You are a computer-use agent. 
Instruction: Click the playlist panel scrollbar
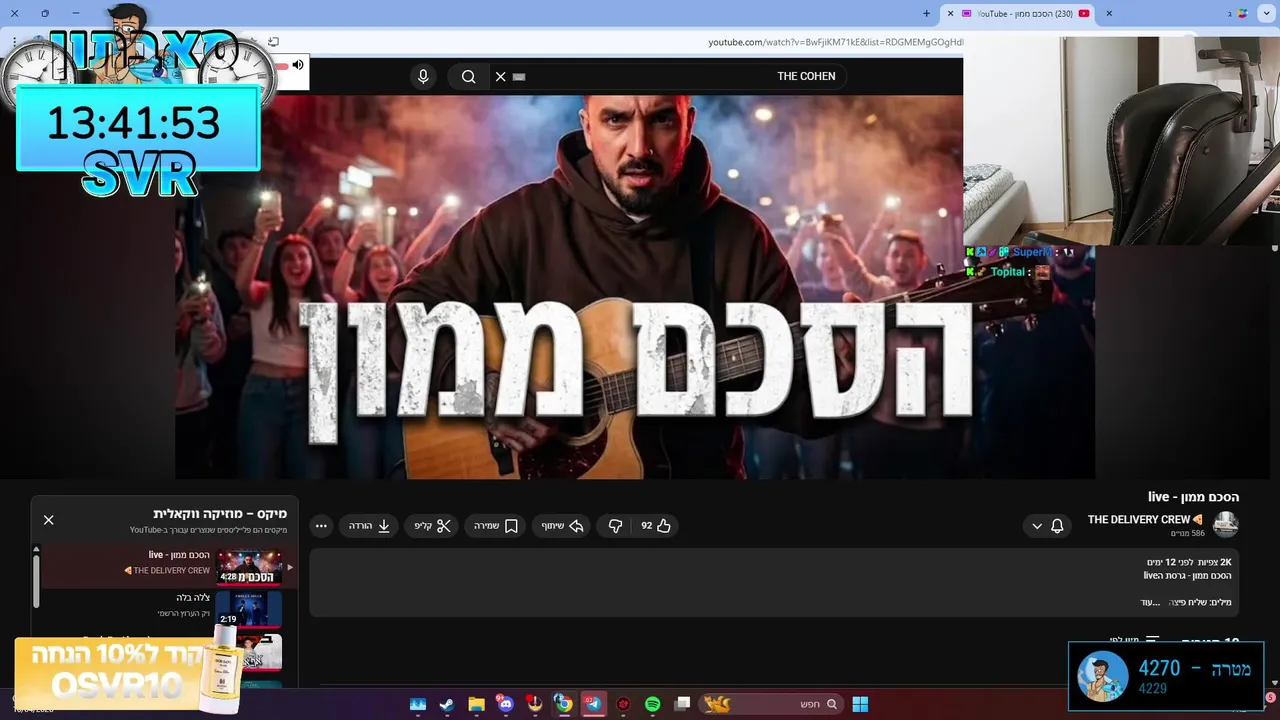click(x=37, y=579)
